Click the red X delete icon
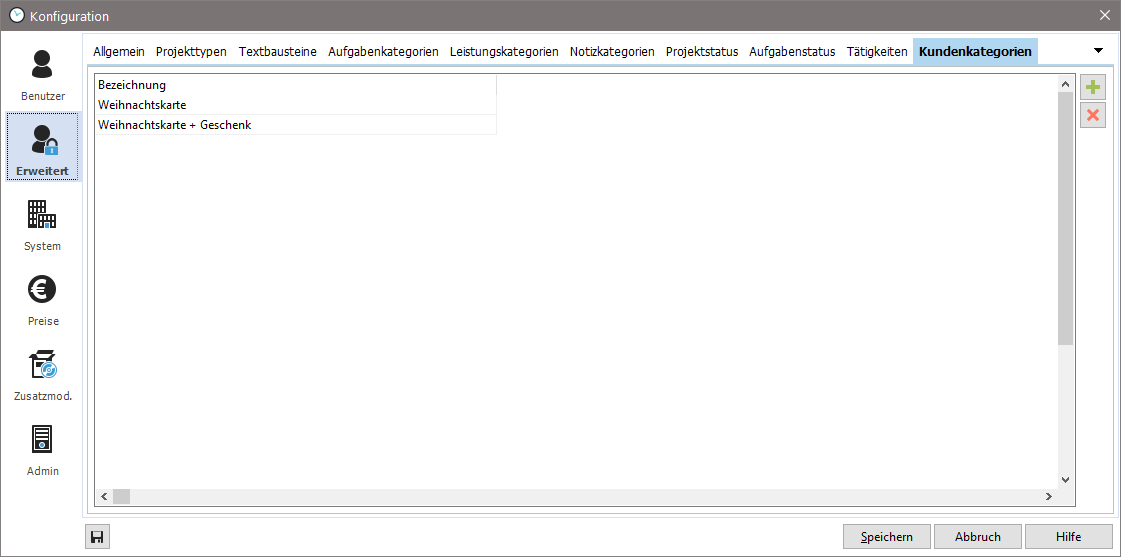 (1093, 115)
